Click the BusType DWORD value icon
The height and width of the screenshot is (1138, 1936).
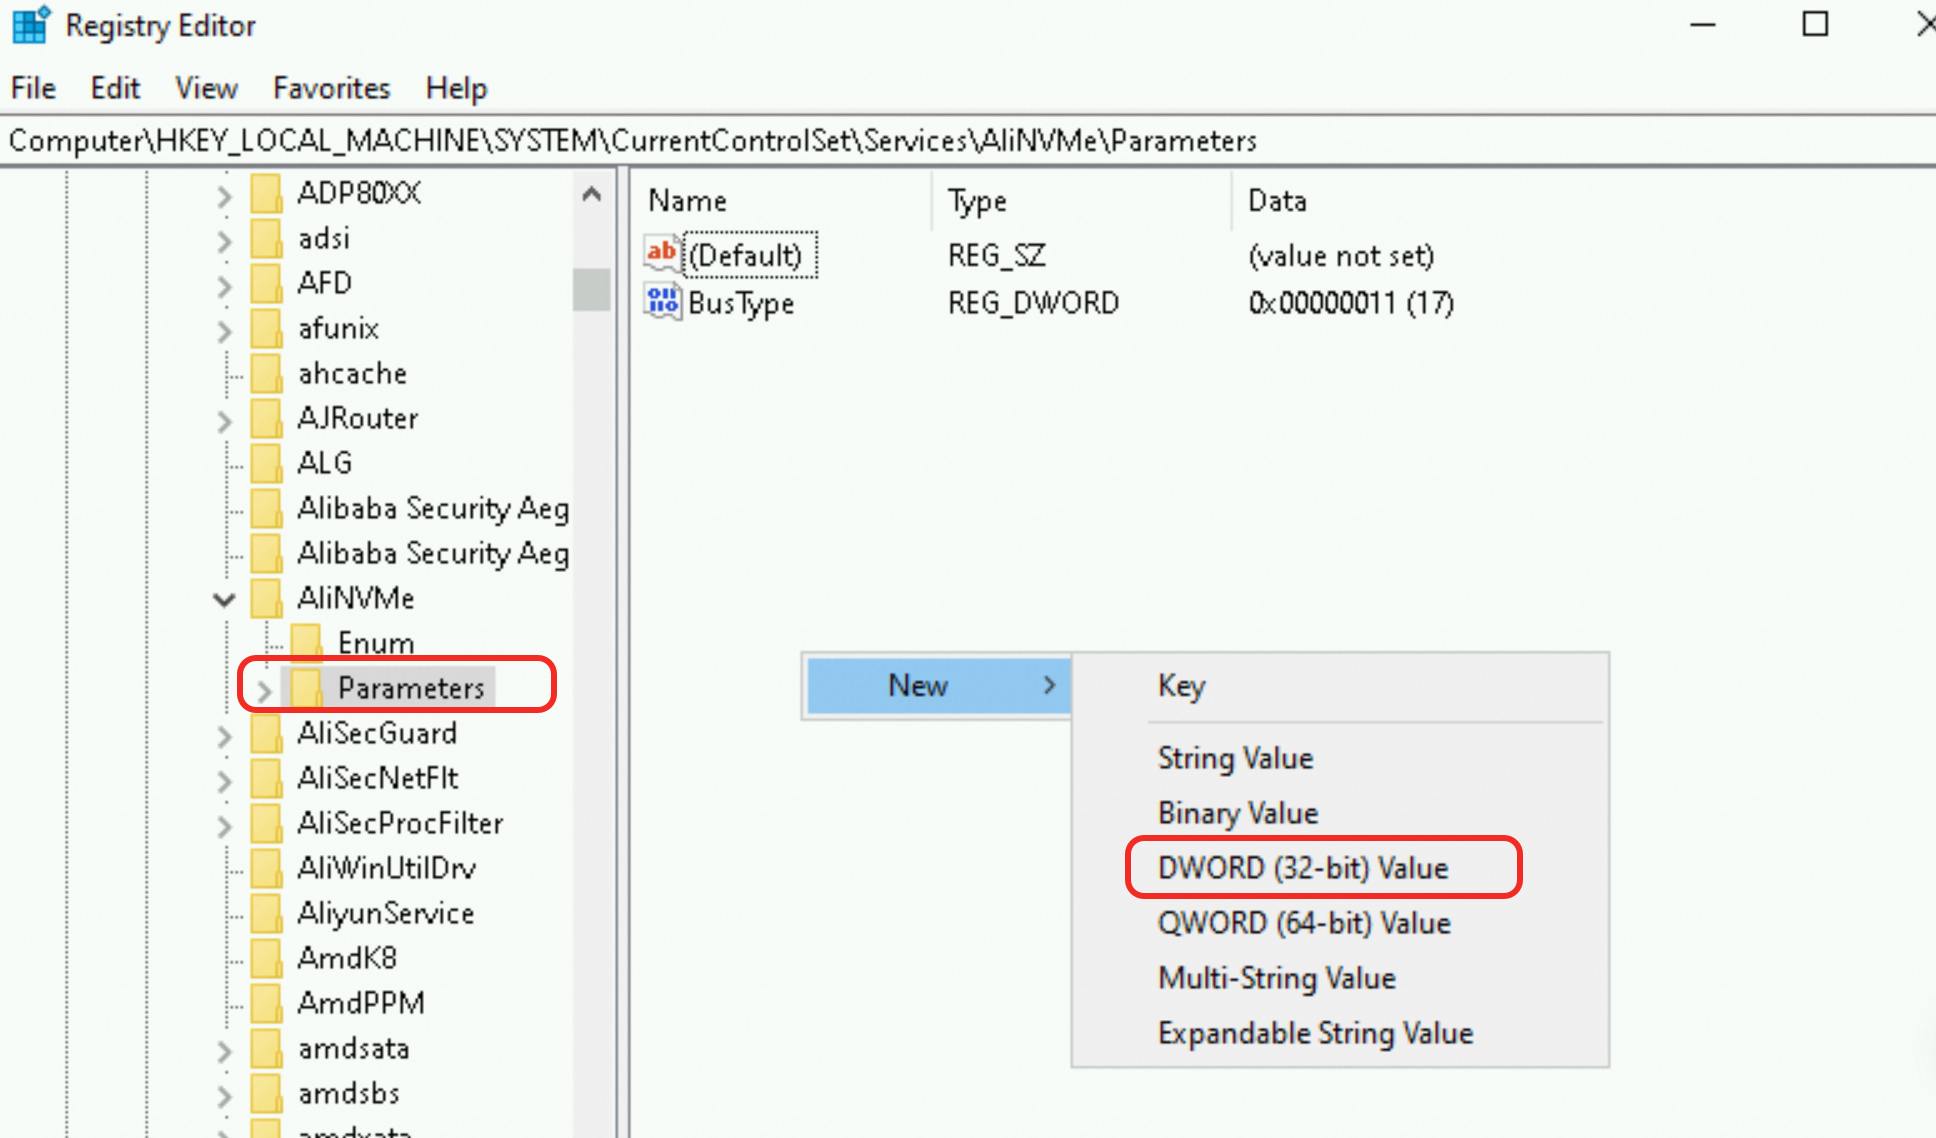coord(662,301)
